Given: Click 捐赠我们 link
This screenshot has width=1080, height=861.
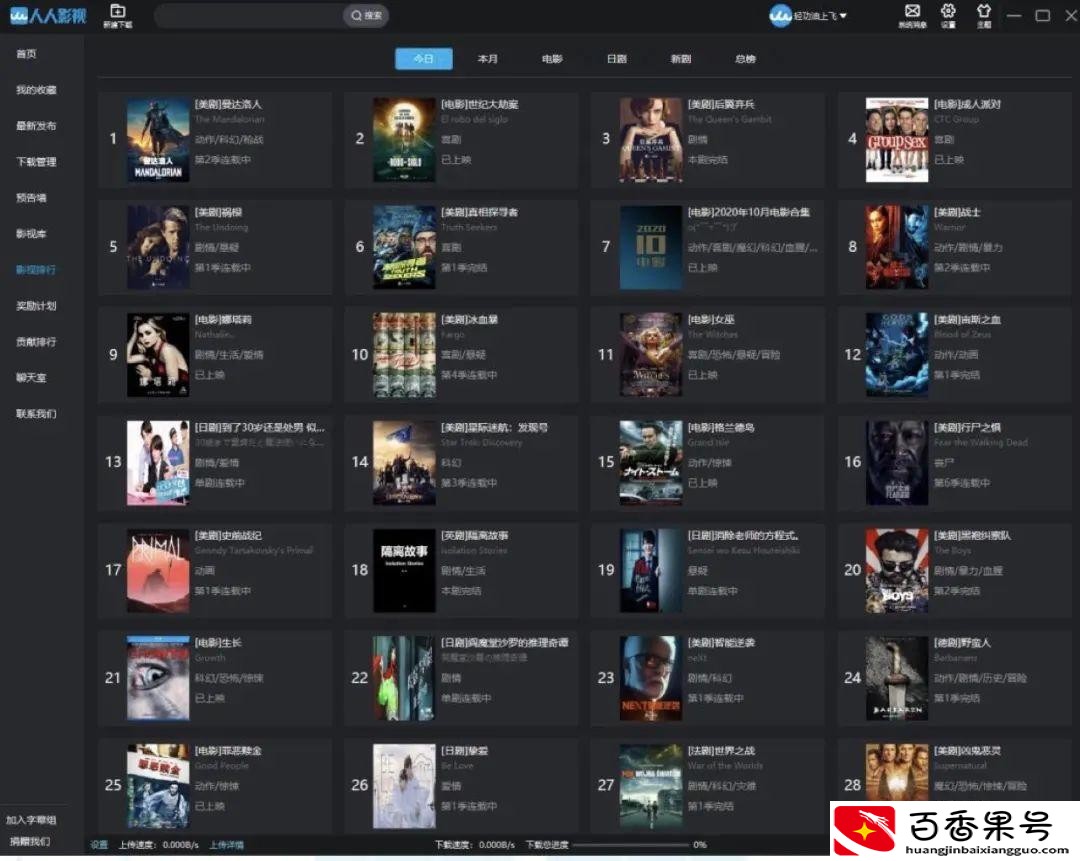Looking at the screenshot, I should [x=30, y=841].
